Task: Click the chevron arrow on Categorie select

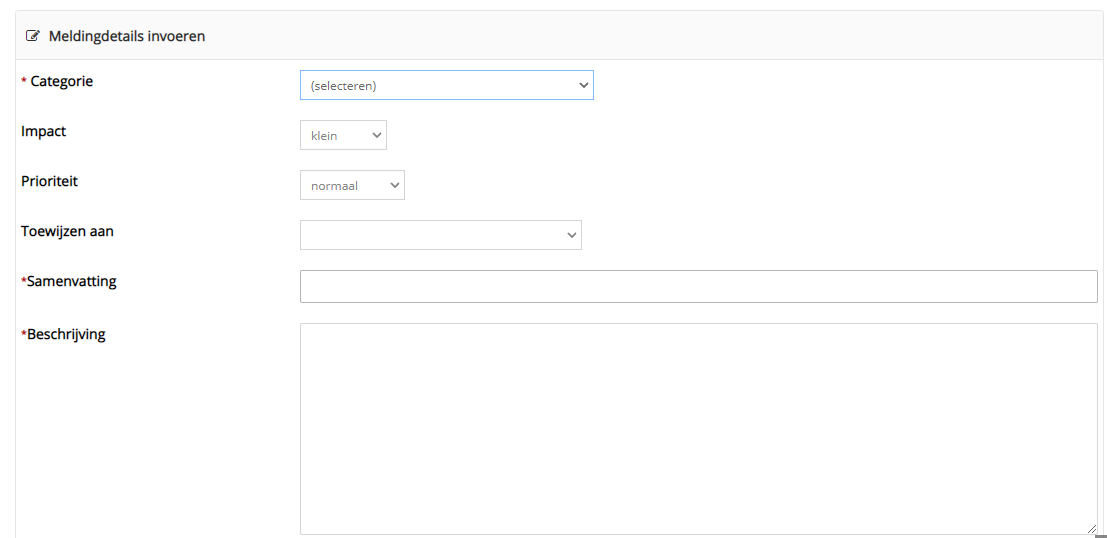Action: 584,85
